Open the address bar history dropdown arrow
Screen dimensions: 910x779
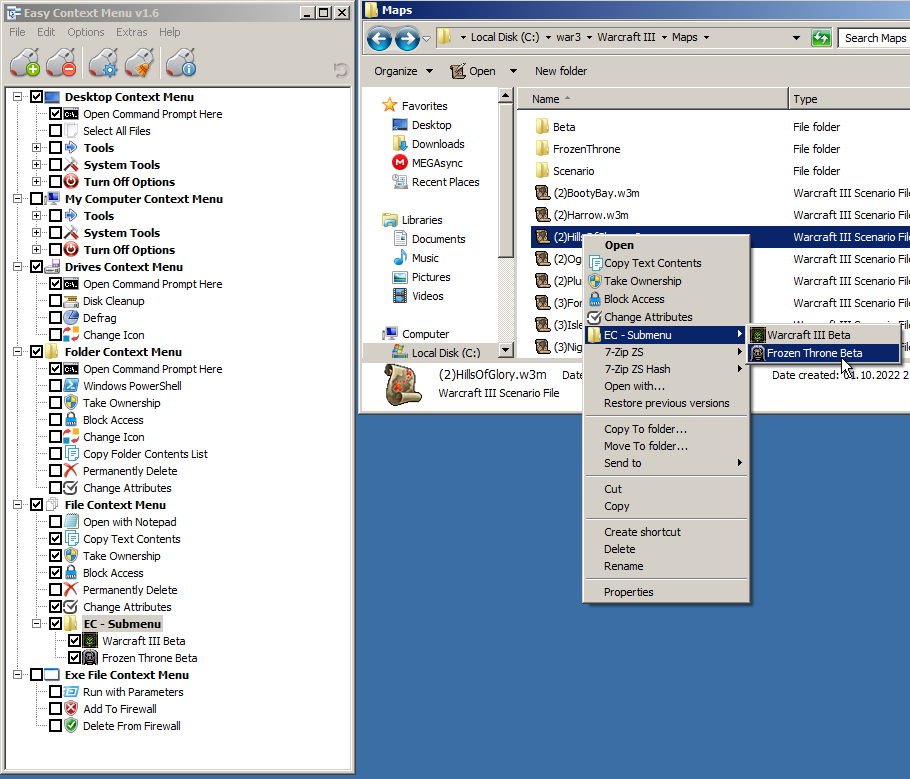(x=796, y=38)
